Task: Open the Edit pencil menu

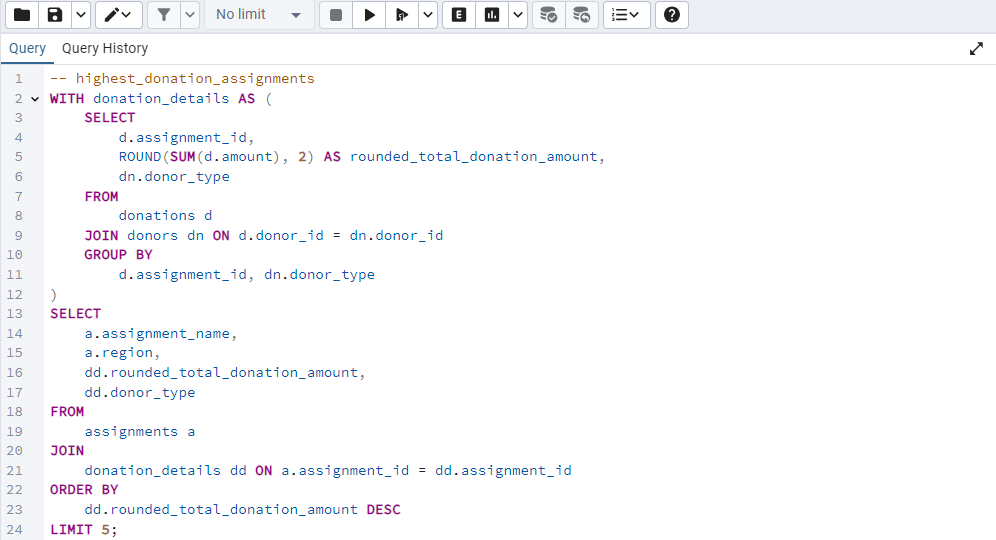Action: pyautogui.click(x=118, y=15)
